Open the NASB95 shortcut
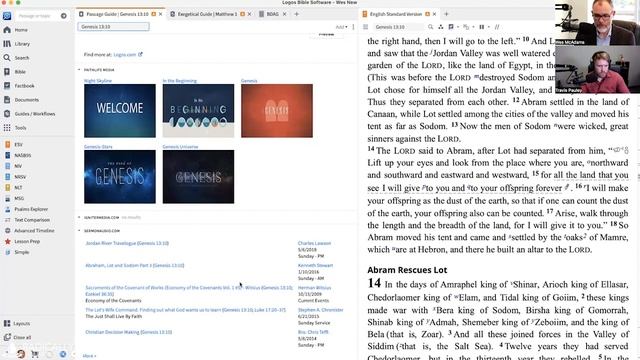 click(18, 155)
